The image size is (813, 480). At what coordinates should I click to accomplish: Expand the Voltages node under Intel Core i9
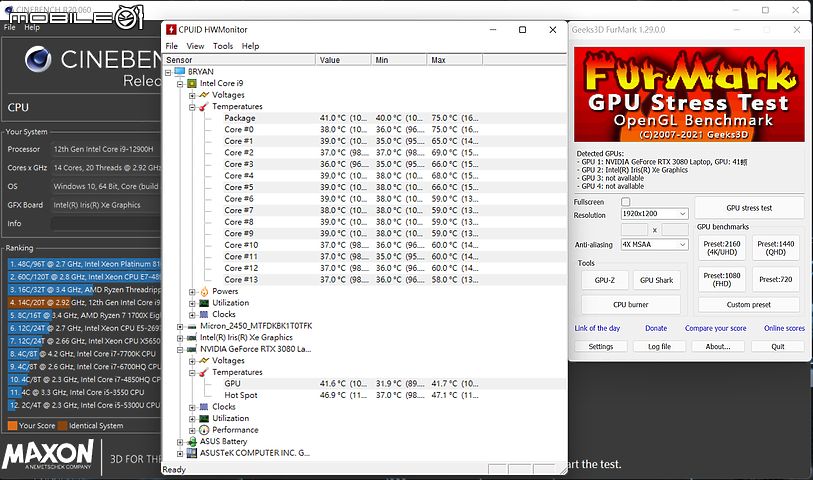point(192,95)
